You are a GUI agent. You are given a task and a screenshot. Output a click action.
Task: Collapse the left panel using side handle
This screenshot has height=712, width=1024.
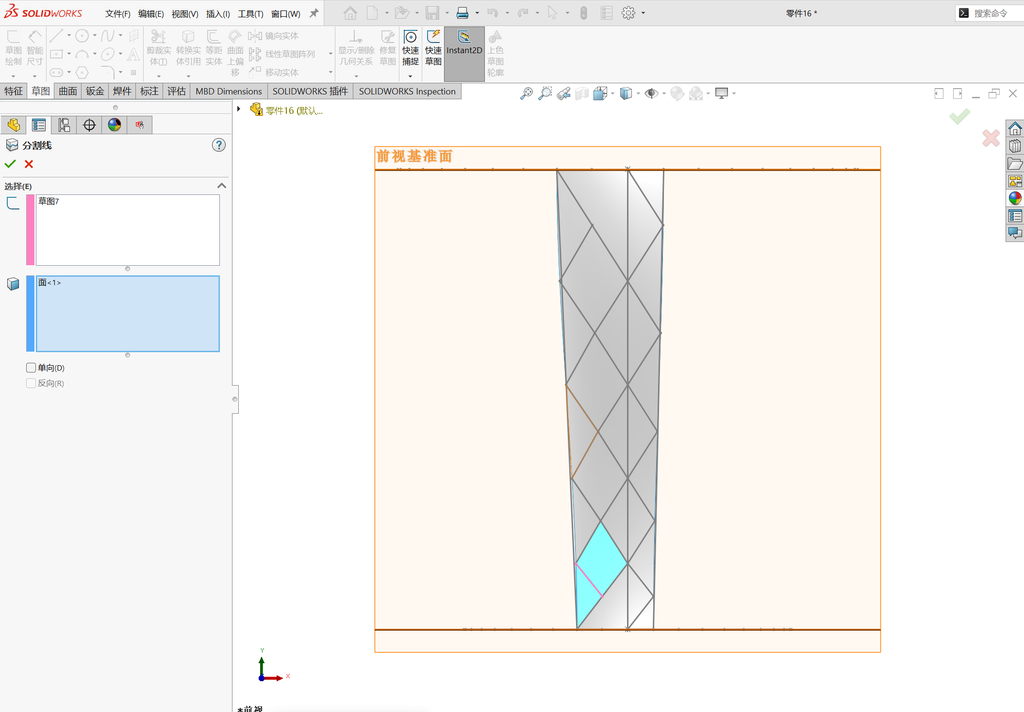(235, 398)
